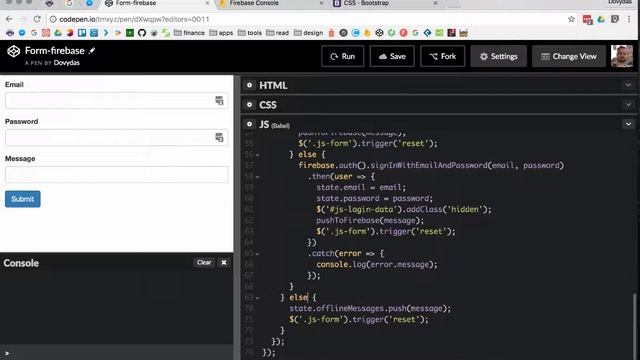Focus the Password input field
The height and width of the screenshot is (360, 640).
116,137
